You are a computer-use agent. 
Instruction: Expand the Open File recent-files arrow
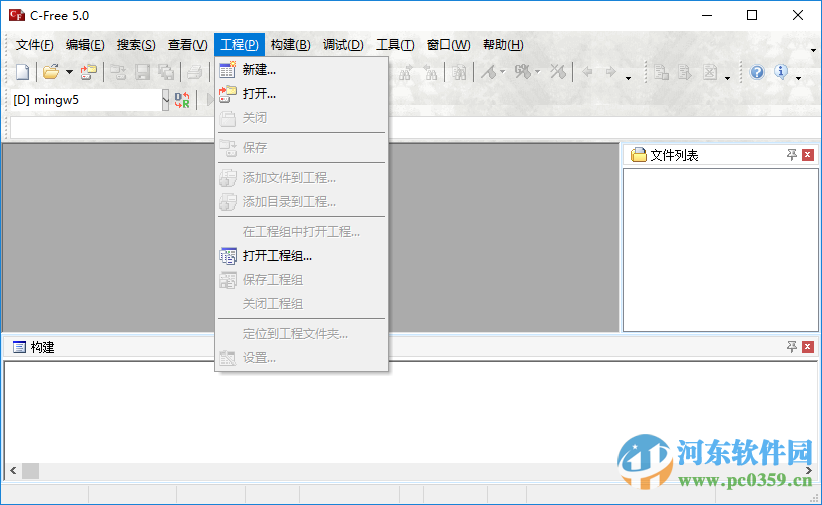coord(69,72)
